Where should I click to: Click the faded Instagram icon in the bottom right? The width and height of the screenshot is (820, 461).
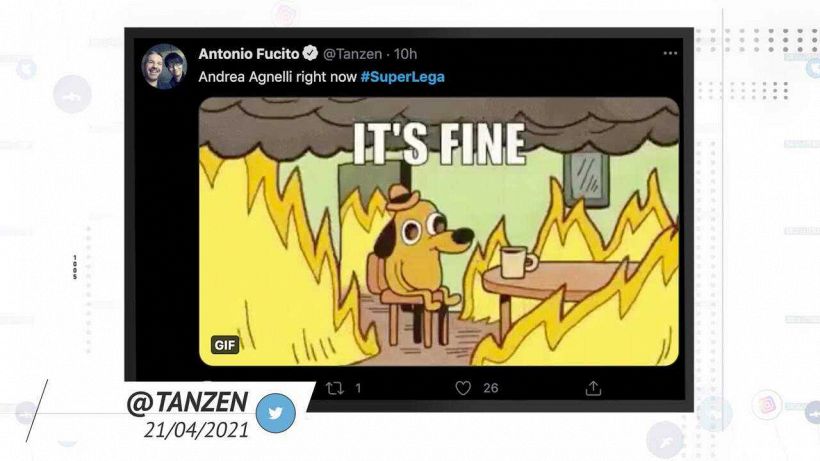tap(767, 405)
